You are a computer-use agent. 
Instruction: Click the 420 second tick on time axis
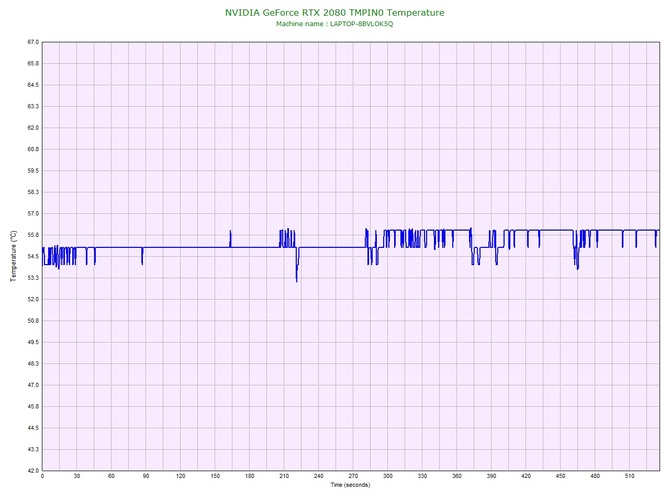pyautogui.click(x=525, y=476)
